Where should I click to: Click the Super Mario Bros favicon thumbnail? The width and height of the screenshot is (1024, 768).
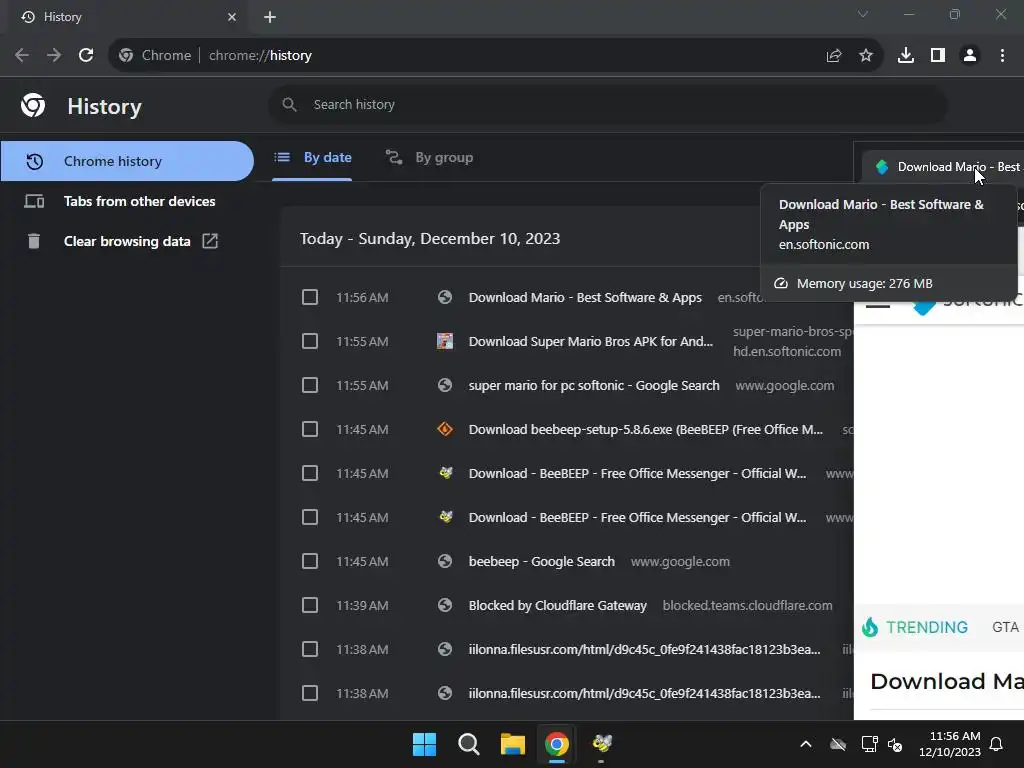(x=445, y=341)
